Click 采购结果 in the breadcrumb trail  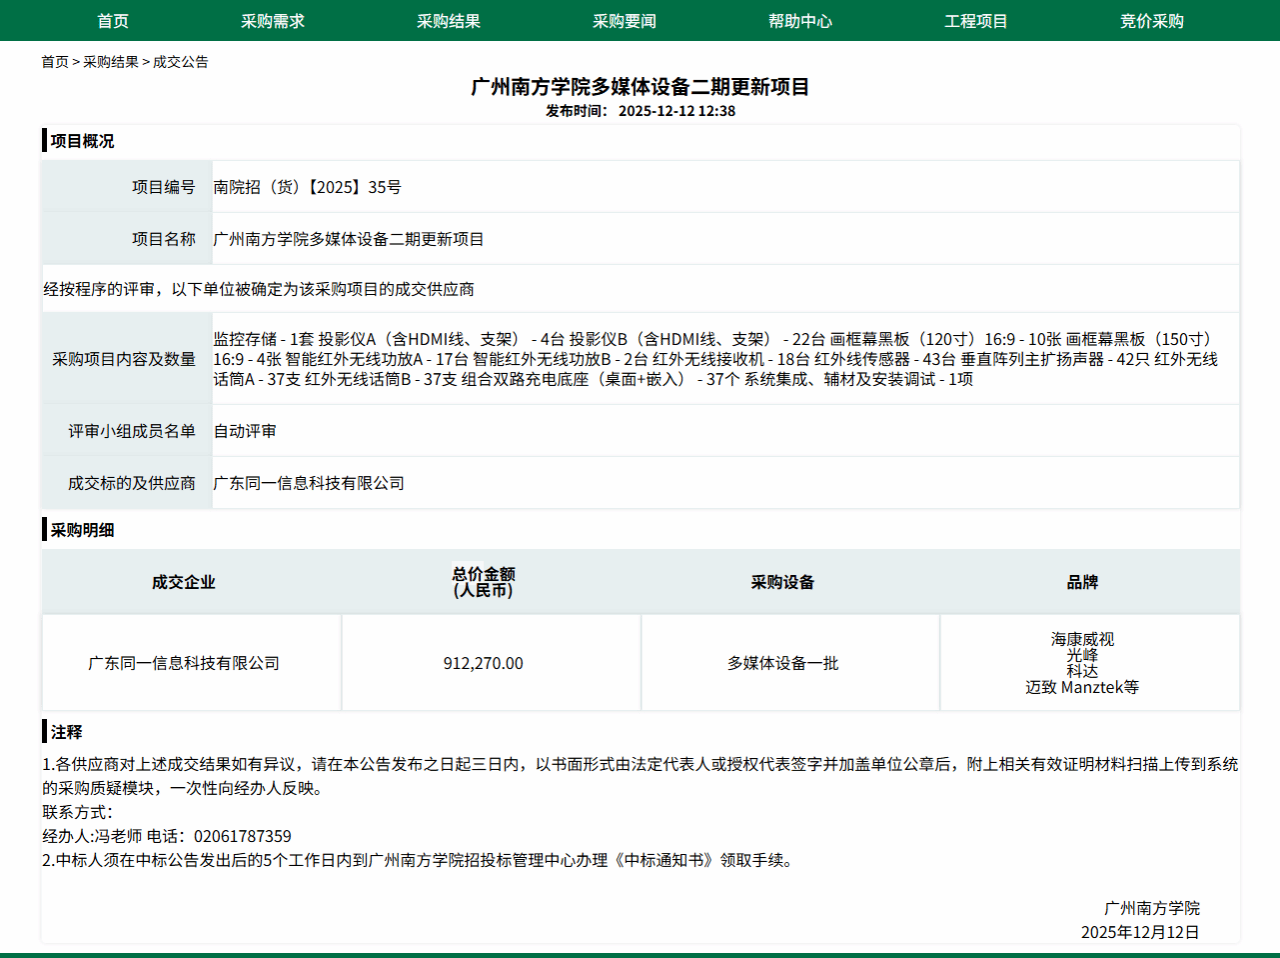(x=111, y=62)
